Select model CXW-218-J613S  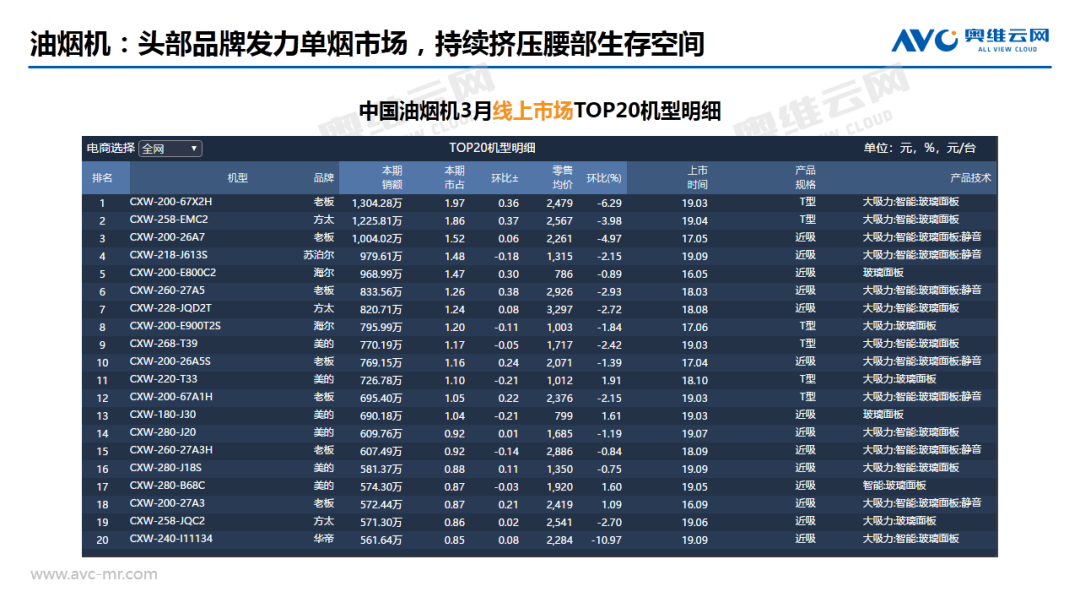[169, 255]
